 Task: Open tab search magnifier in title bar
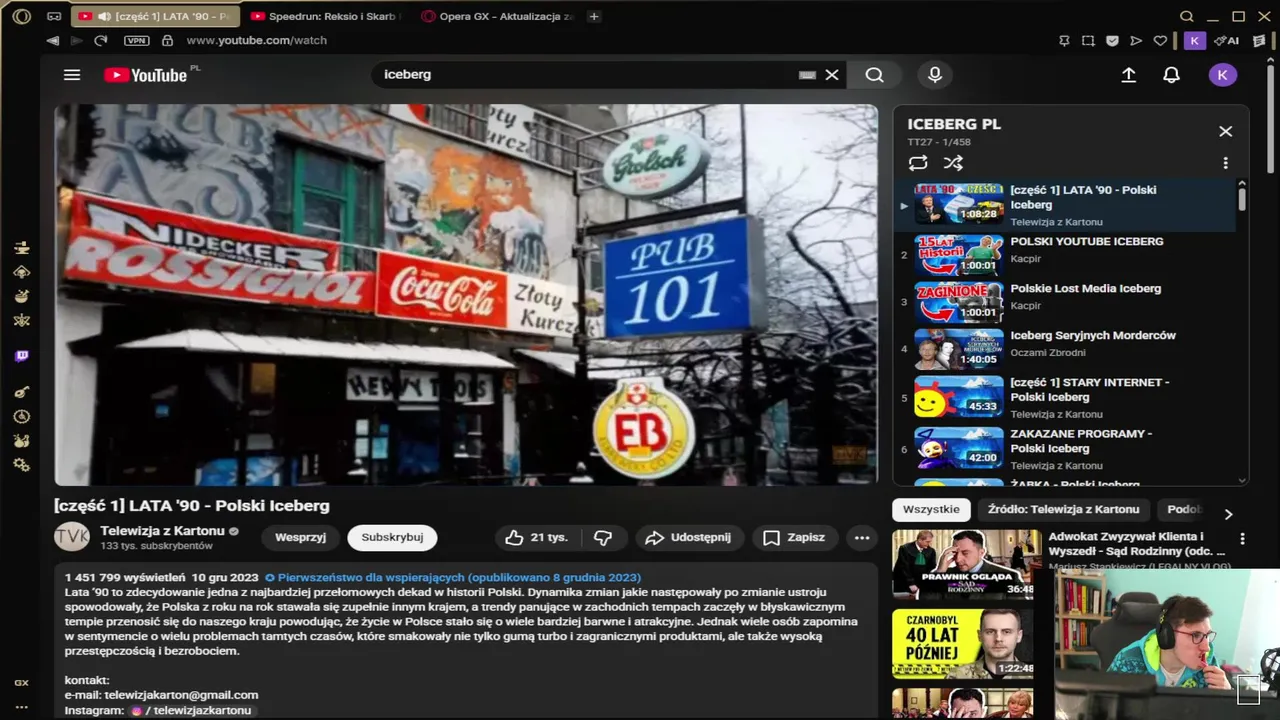point(1187,16)
